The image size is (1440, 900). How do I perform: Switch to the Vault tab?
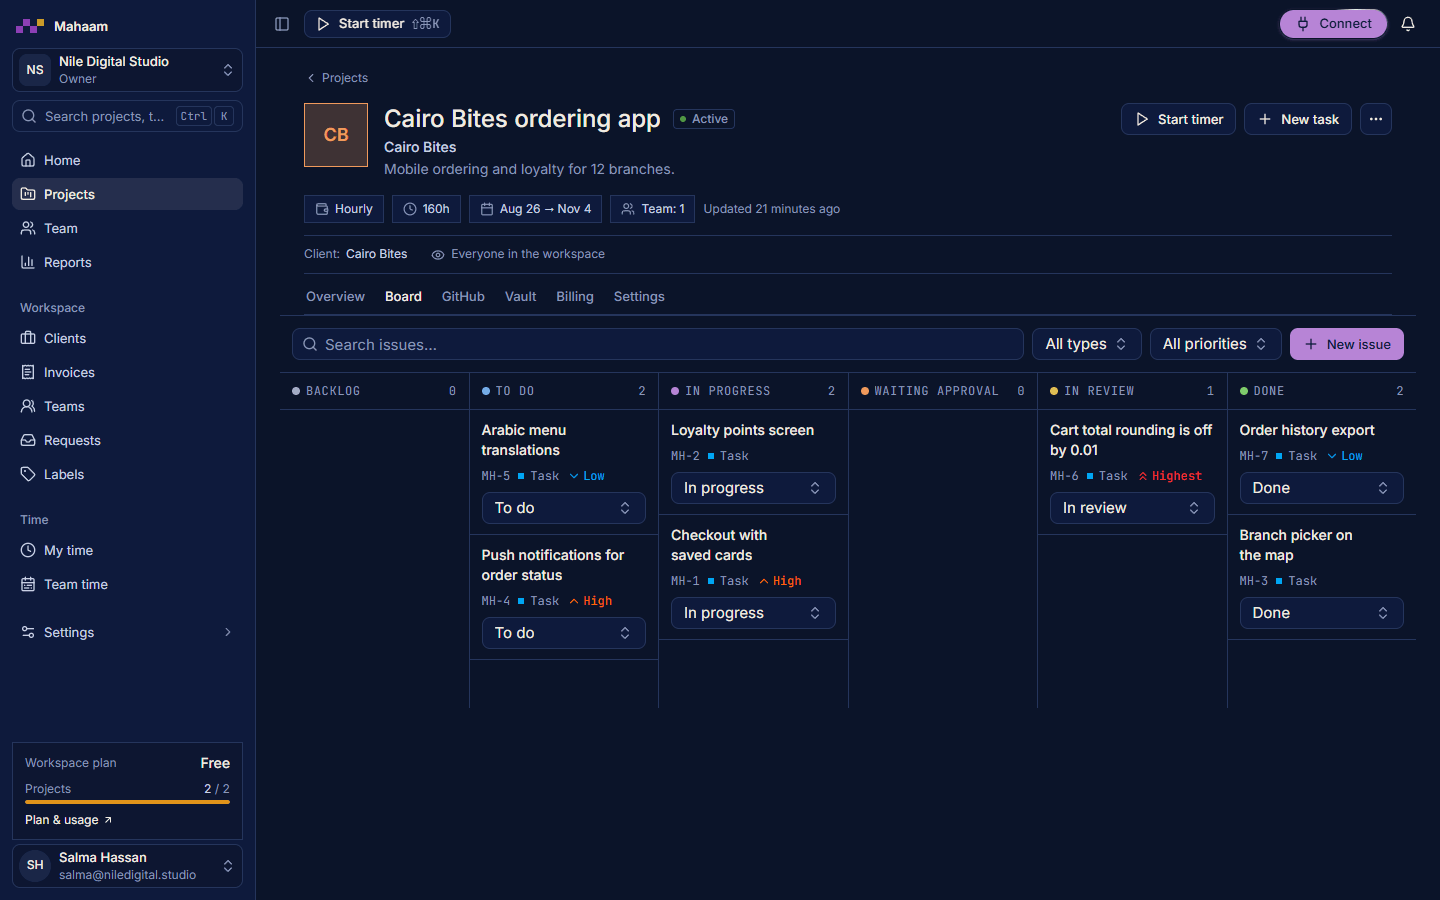point(520,297)
